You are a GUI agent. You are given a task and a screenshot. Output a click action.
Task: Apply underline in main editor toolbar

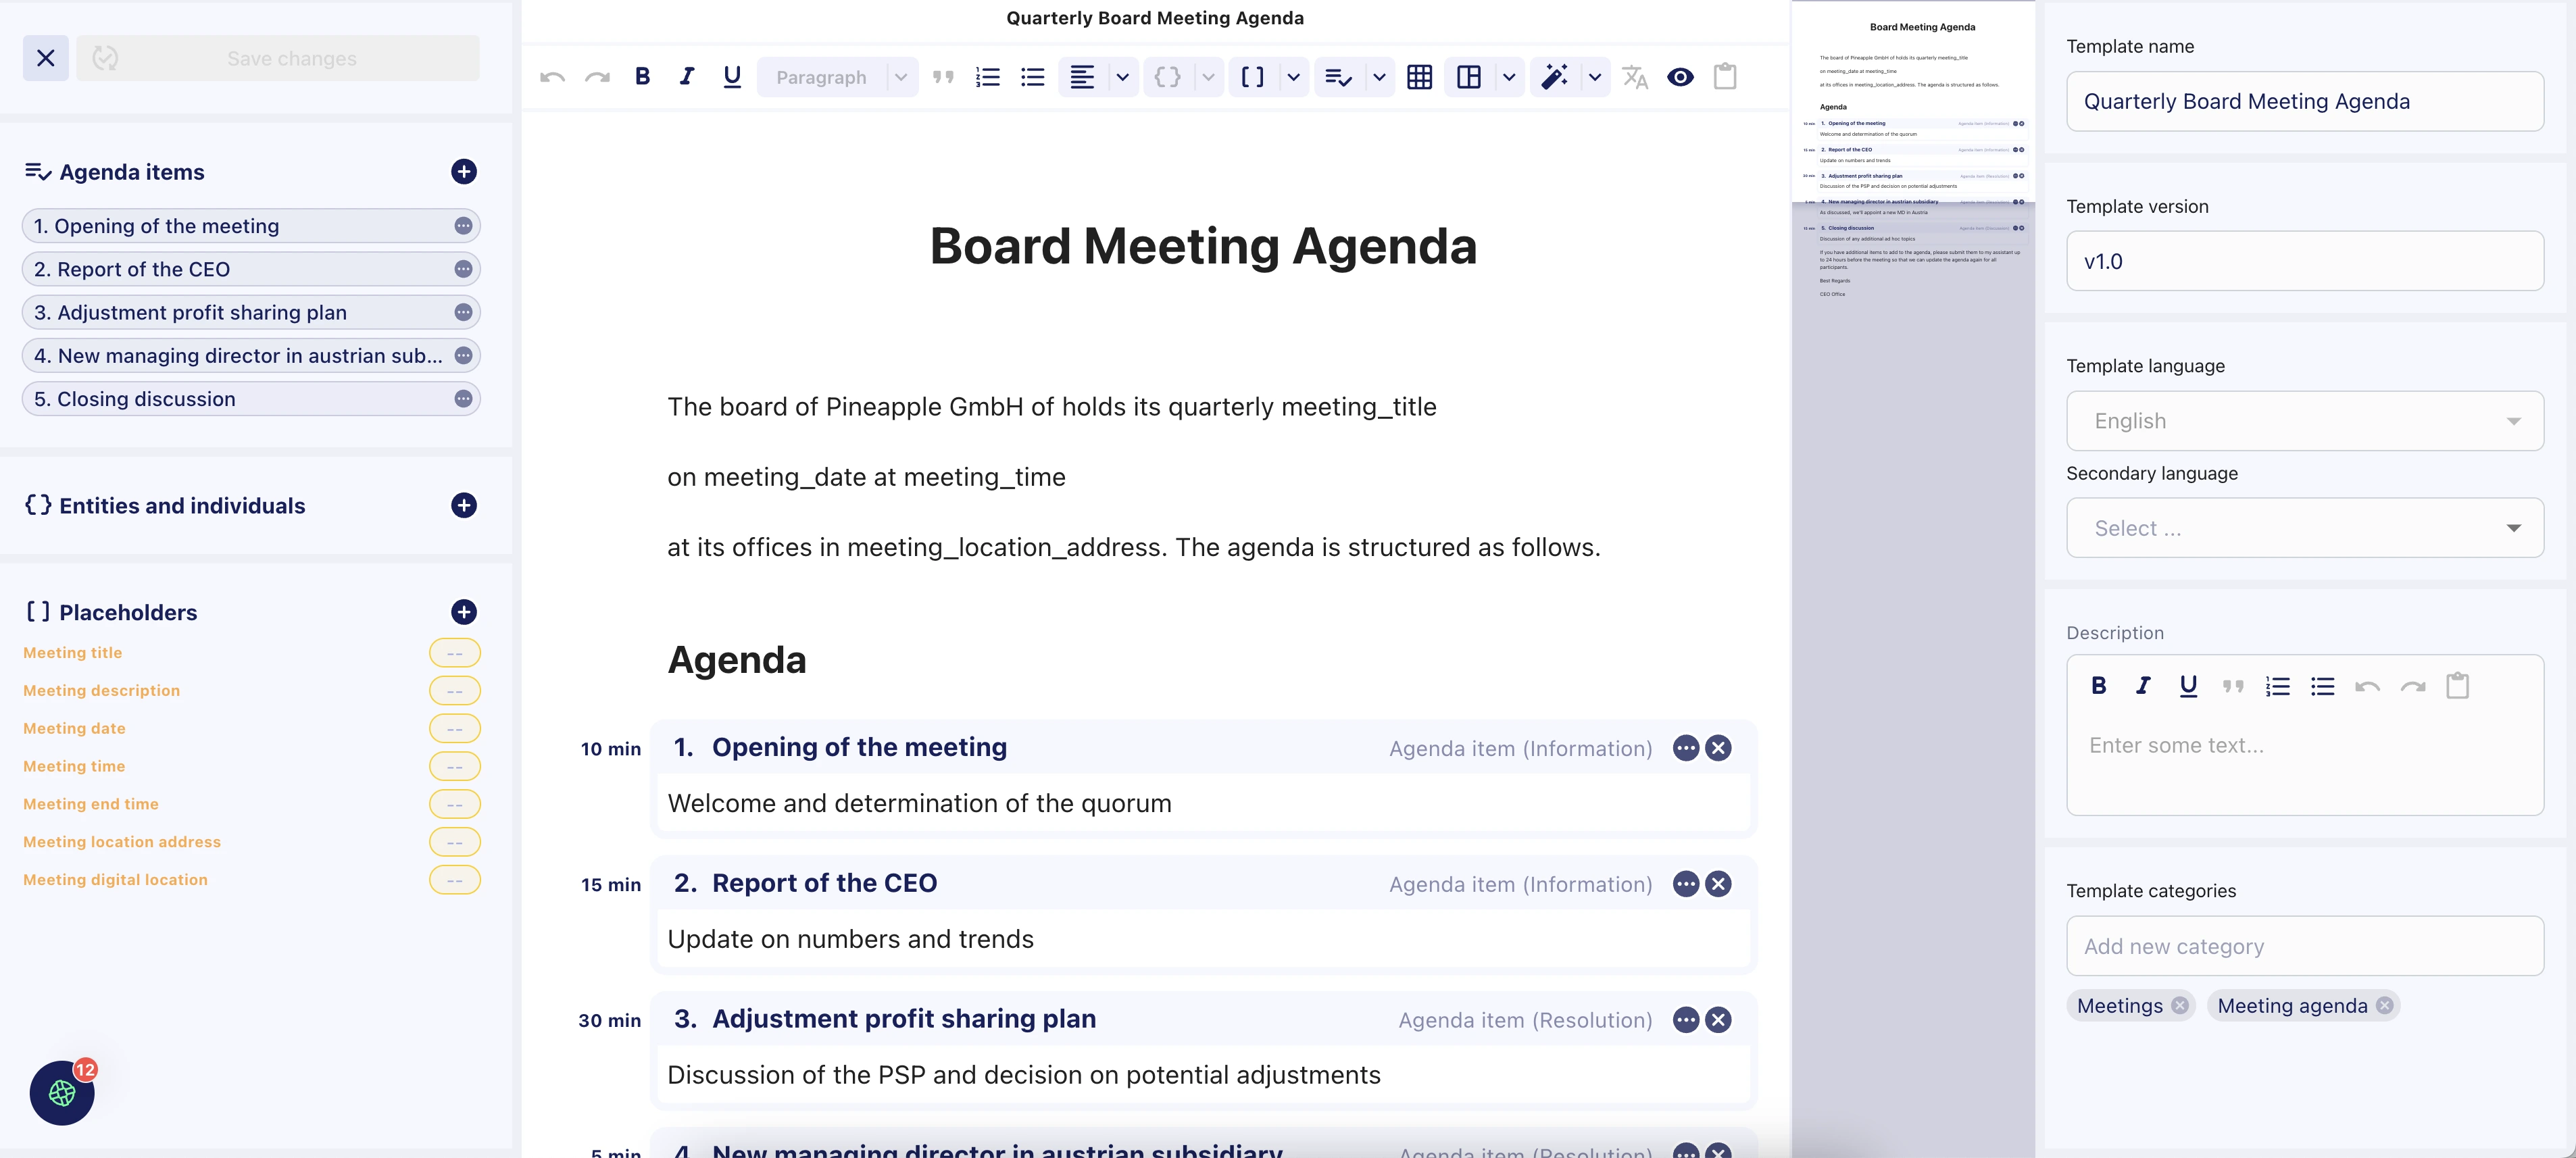click(x=732, y=77)
